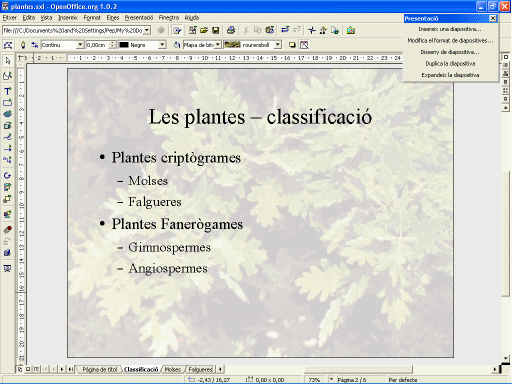The height and width of the screenshot is (384, 512).
Task: Toggle the Shadow button in object bar
Action: tap(292, 45)
